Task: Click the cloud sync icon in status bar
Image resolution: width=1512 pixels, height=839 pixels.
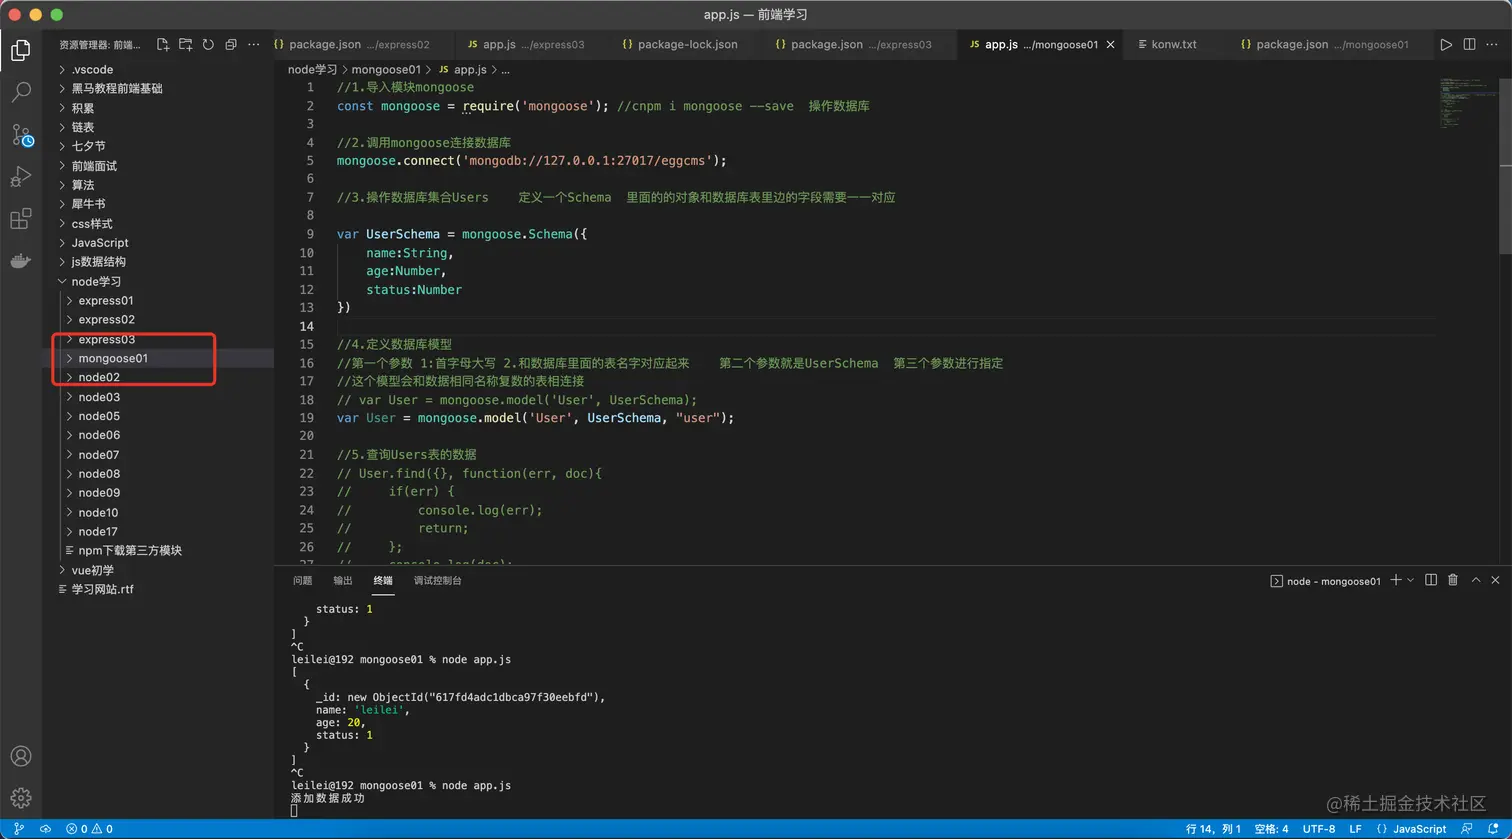Action: coord(46,829)
